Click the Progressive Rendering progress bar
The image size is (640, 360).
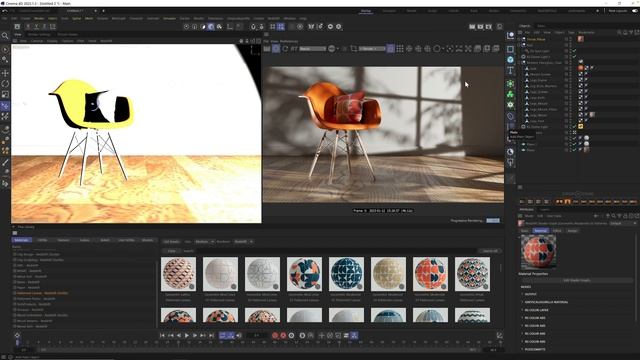pyautogui.click(x=493, y=220)
